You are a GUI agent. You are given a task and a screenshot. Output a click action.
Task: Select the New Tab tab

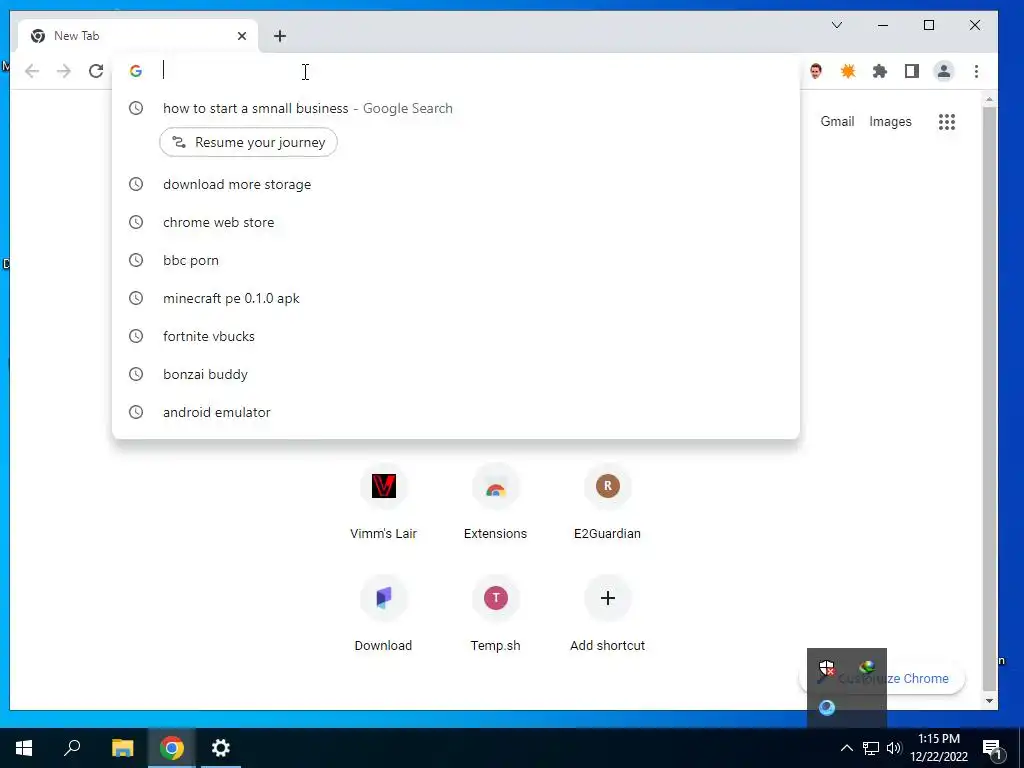pos(137,36)
